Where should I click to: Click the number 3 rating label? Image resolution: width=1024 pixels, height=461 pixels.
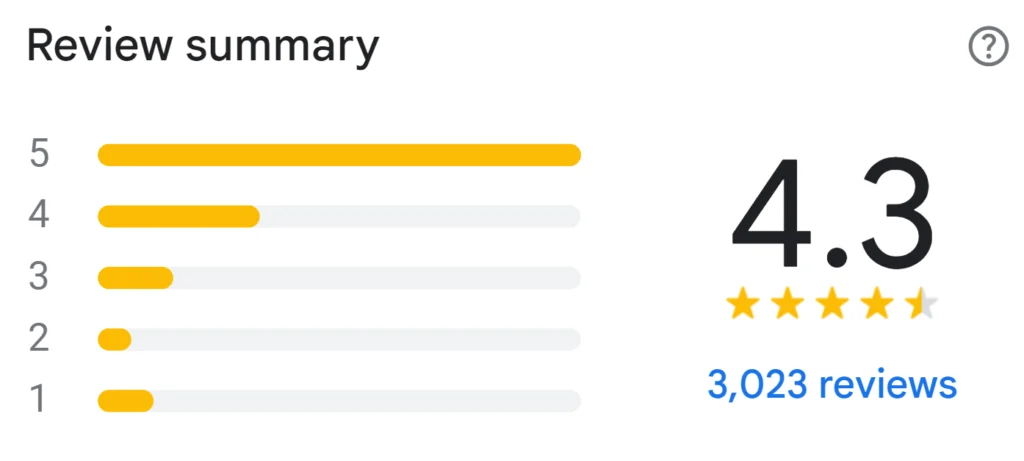[40, 278]
